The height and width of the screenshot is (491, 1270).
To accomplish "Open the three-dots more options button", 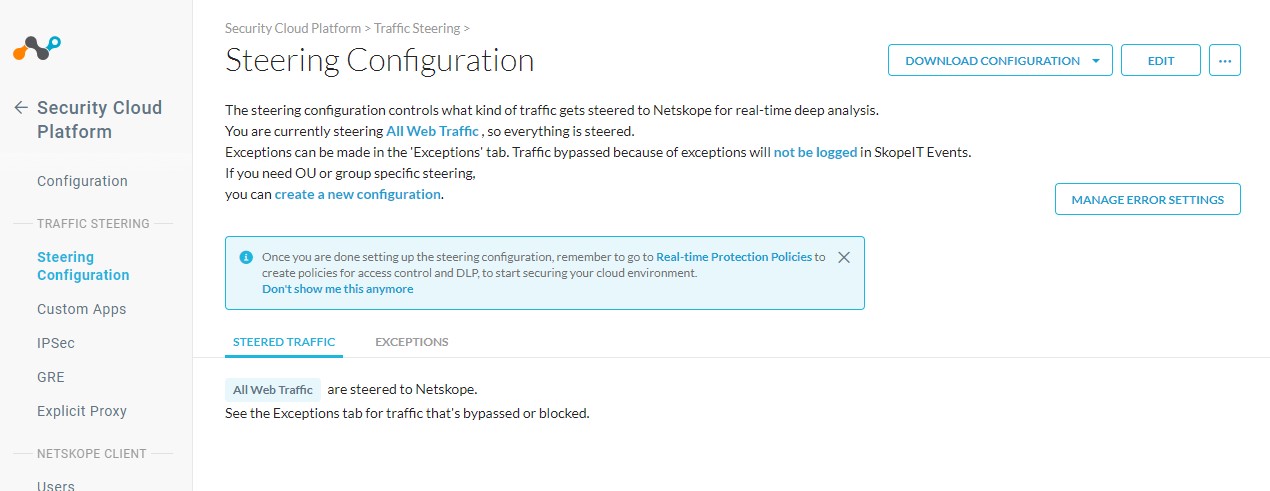I will (1224, 60).
